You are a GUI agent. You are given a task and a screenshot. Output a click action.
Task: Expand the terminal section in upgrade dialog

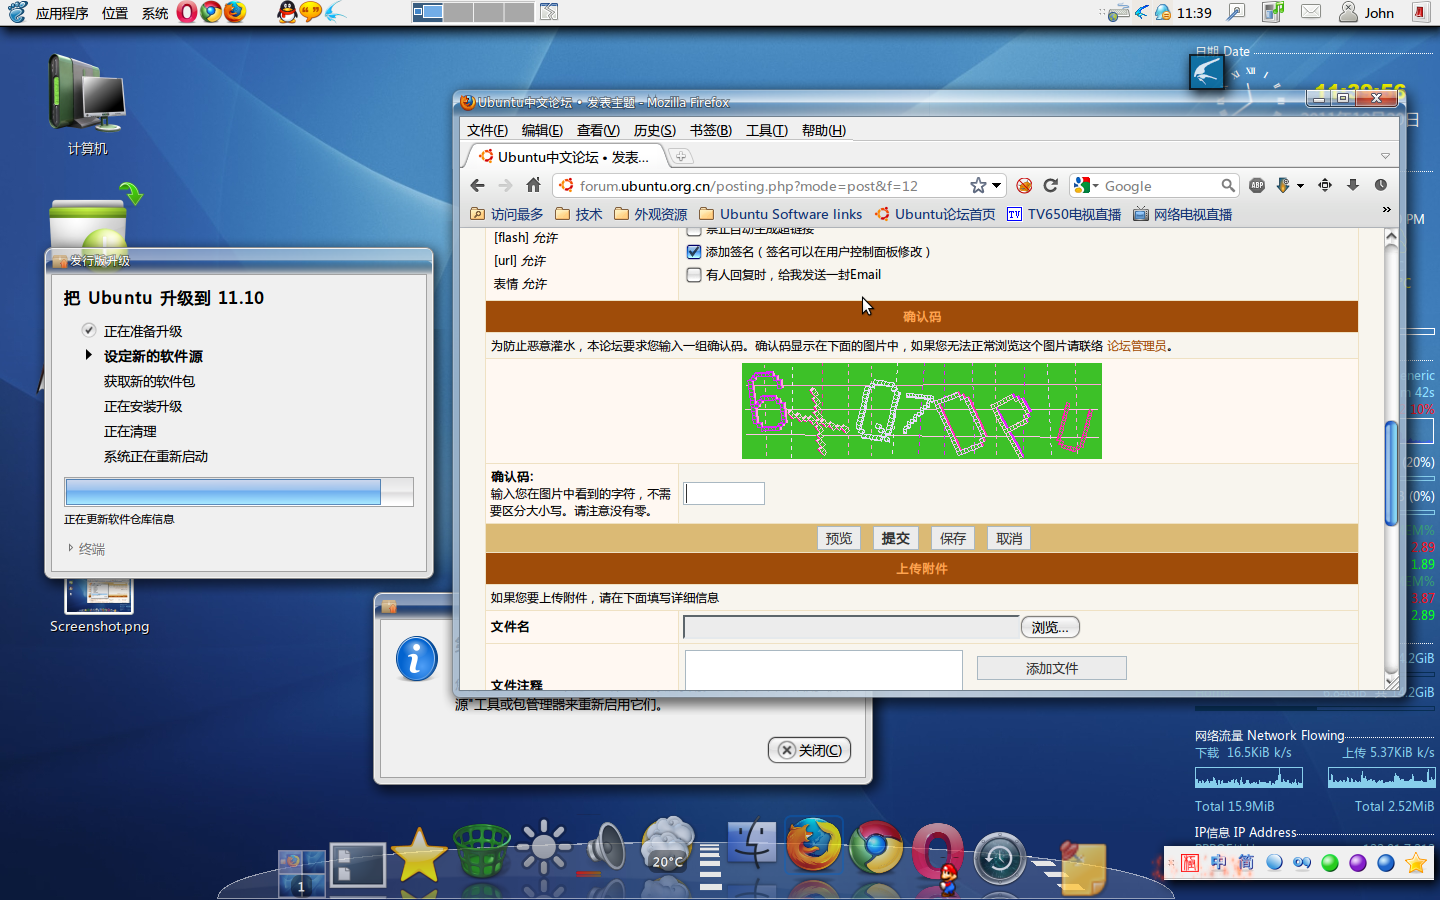tap(86, 548)
